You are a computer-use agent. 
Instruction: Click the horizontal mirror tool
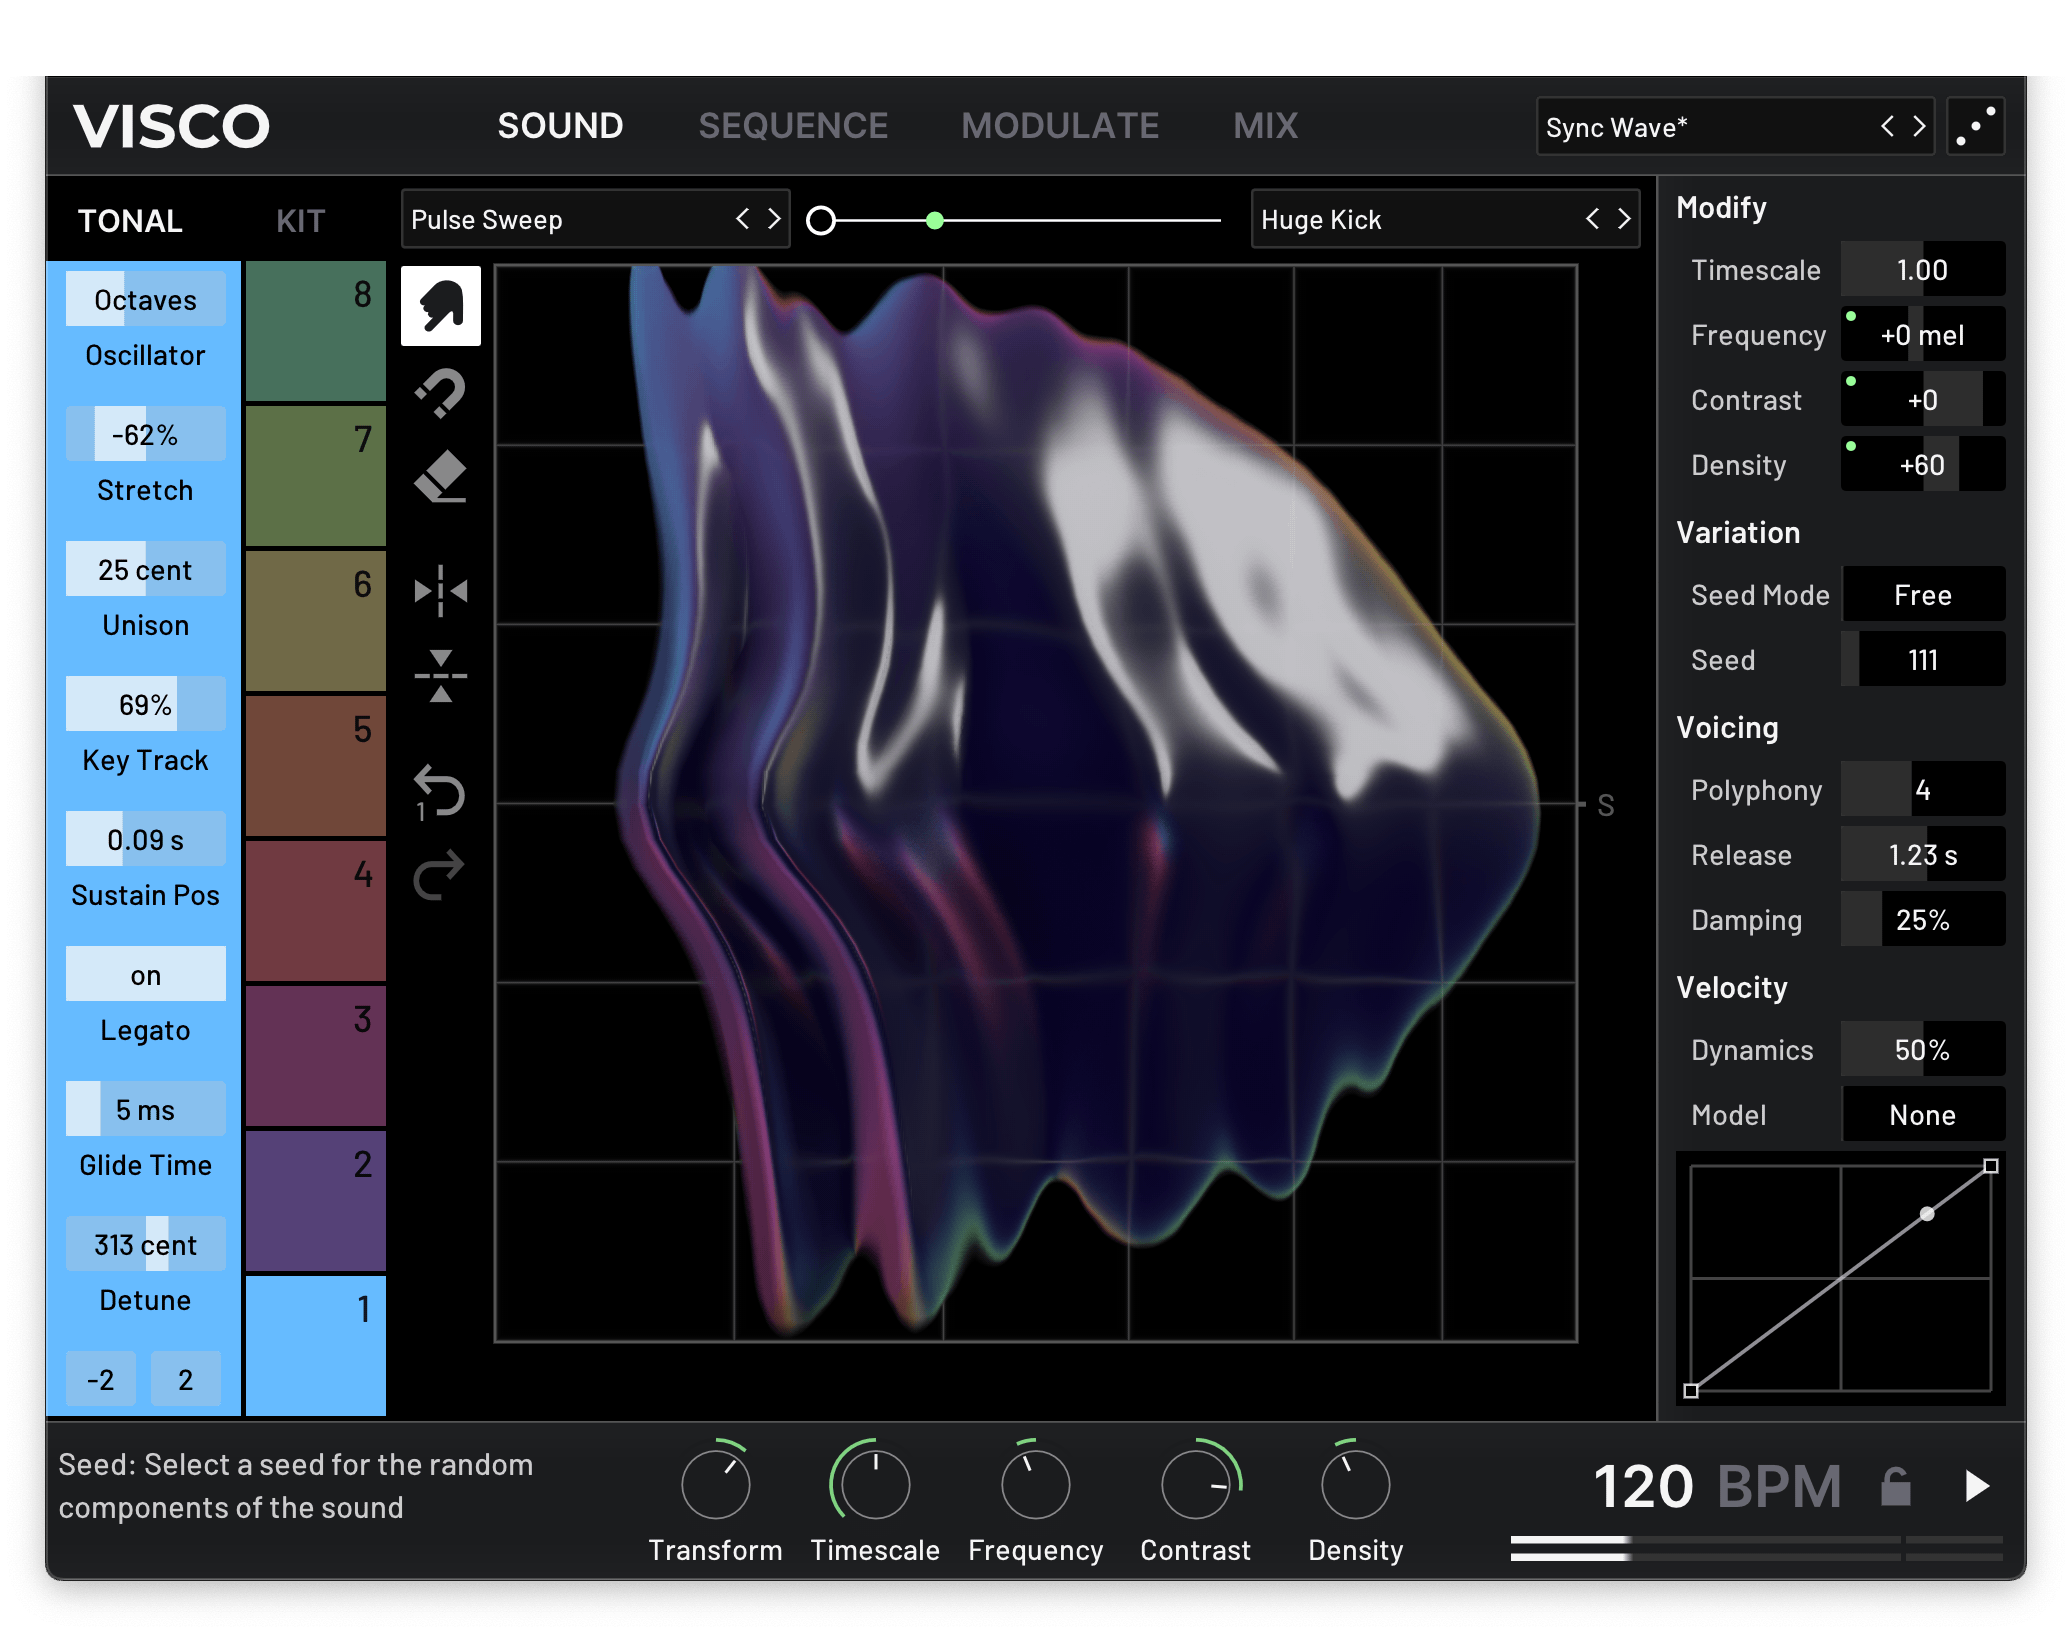coord(440,591)
